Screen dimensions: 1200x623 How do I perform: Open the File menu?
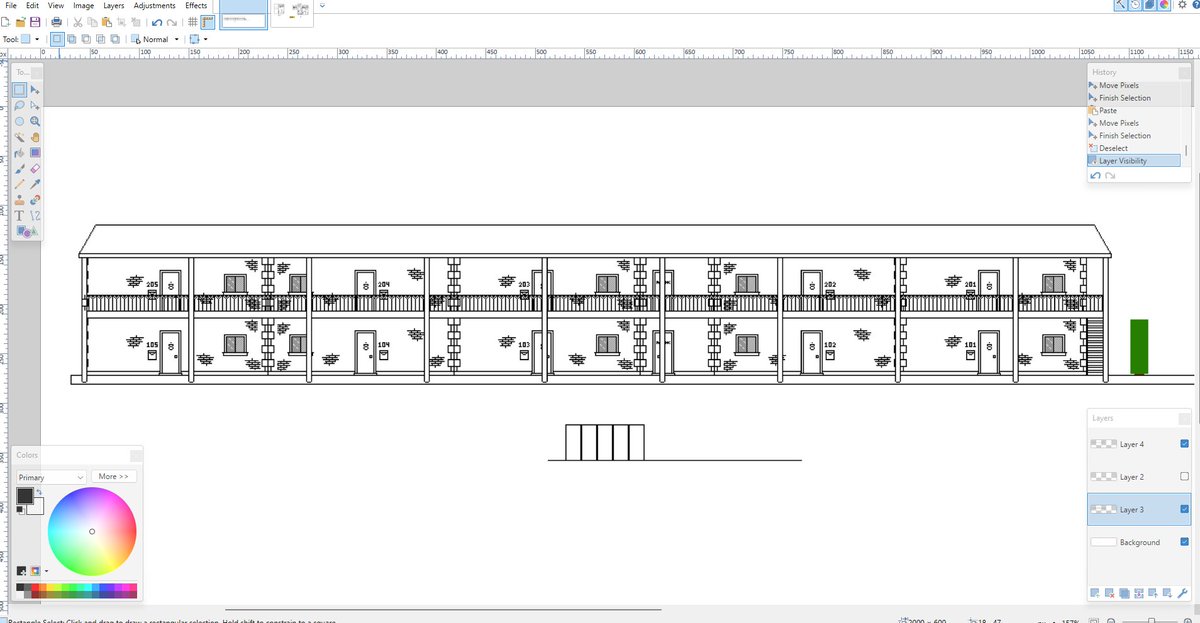tap(11, 5)
